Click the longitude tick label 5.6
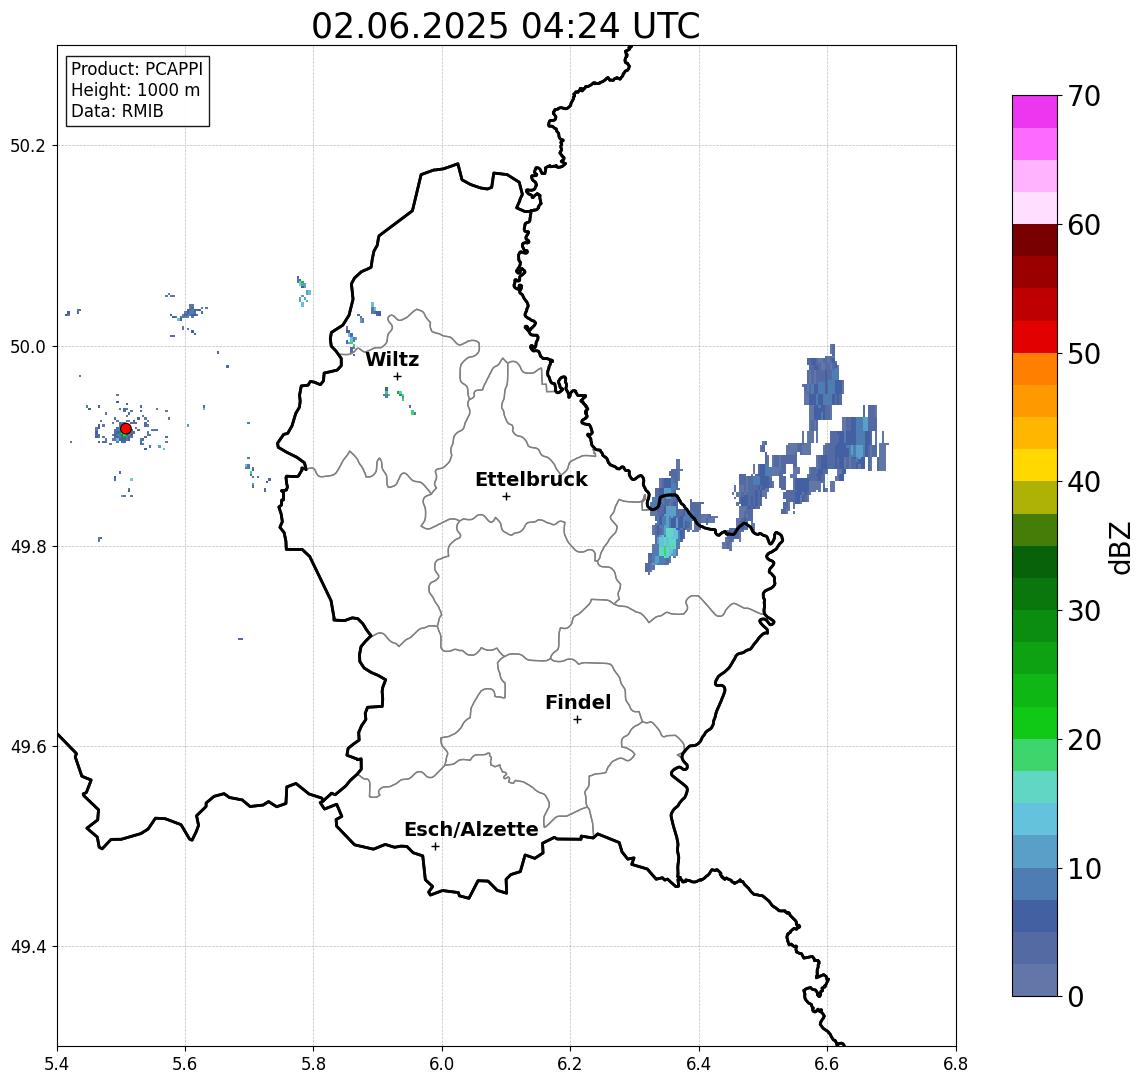The image size is (1145, 1084). (185, 1064)
